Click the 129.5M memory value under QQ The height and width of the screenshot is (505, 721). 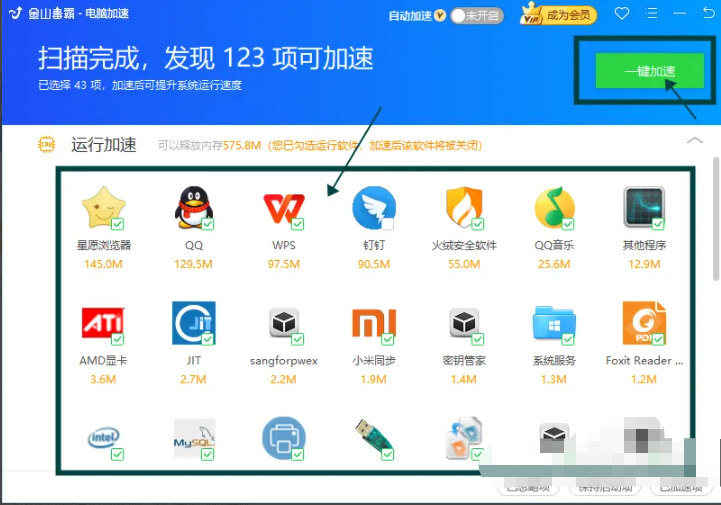tap(193, 264)
